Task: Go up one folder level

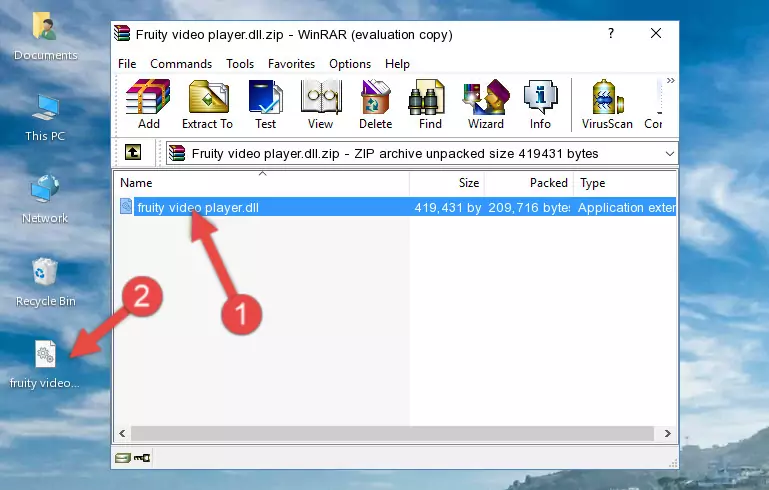Action: (x=133, y=153)
